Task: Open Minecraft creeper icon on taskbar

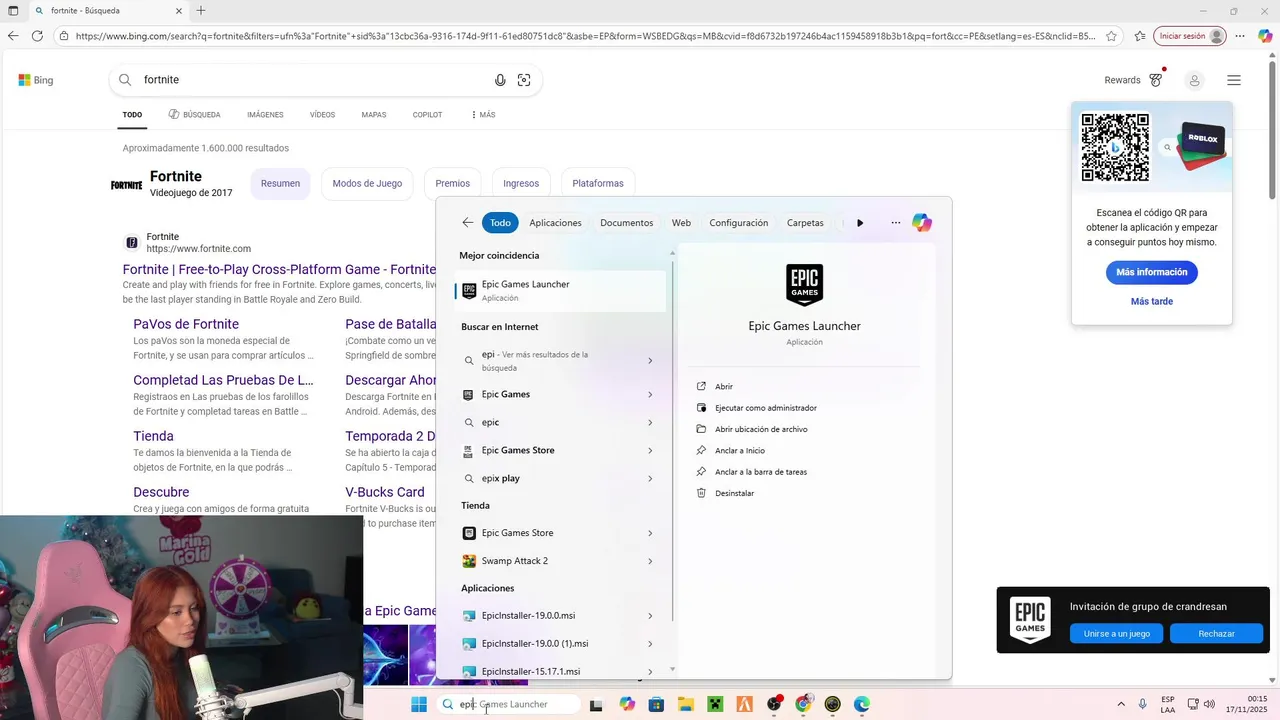Action: (715, 704)
